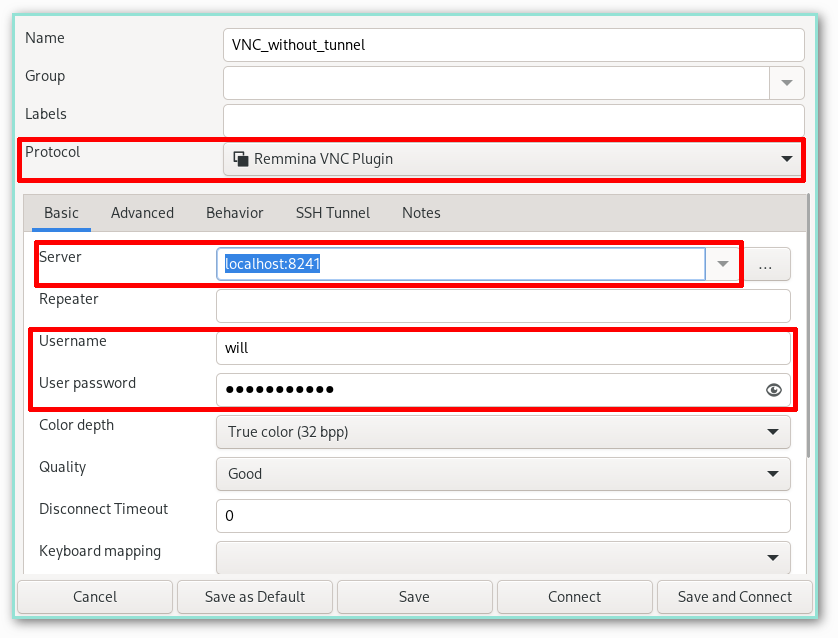
Task: Switch to the Notes tab
Action: pos(420,212)
